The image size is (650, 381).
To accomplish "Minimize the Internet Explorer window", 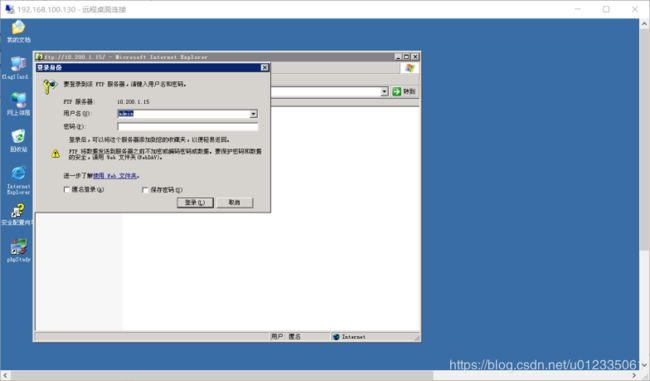I will coord(398,57).
